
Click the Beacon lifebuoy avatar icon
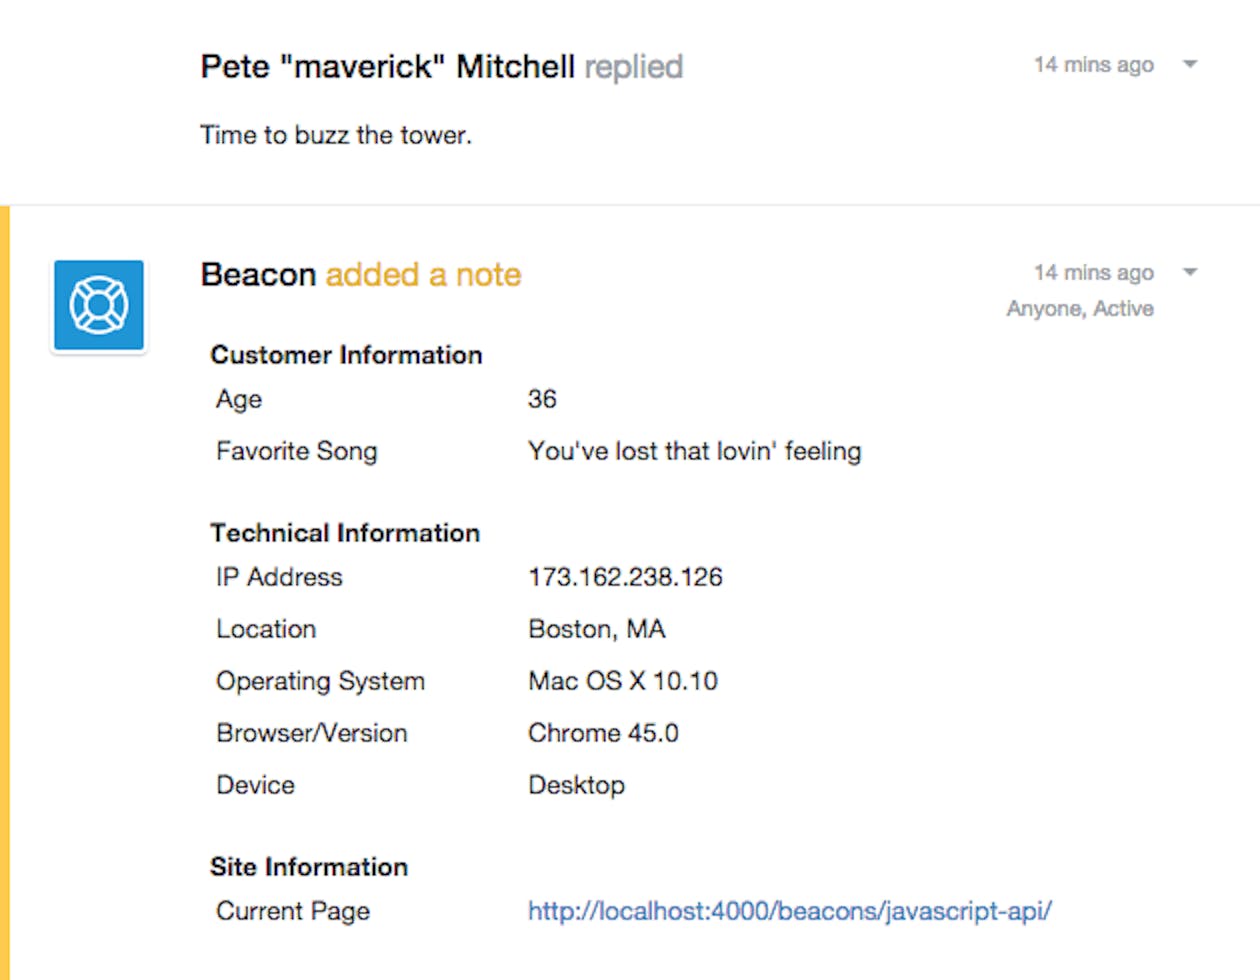click(99, 305)
